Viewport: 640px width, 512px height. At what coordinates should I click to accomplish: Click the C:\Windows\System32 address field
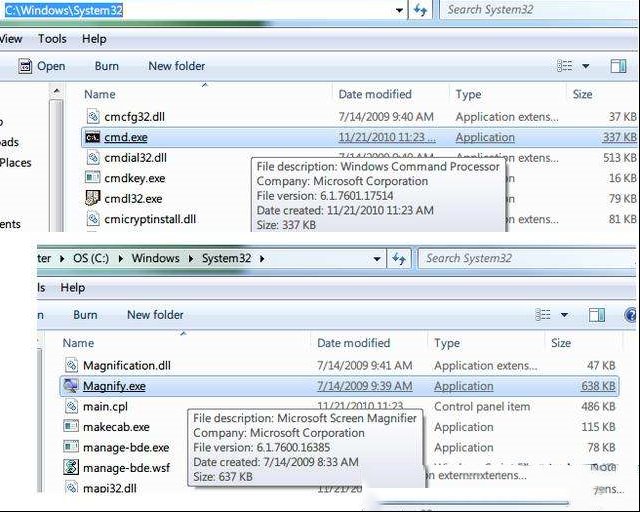point(197,10)
